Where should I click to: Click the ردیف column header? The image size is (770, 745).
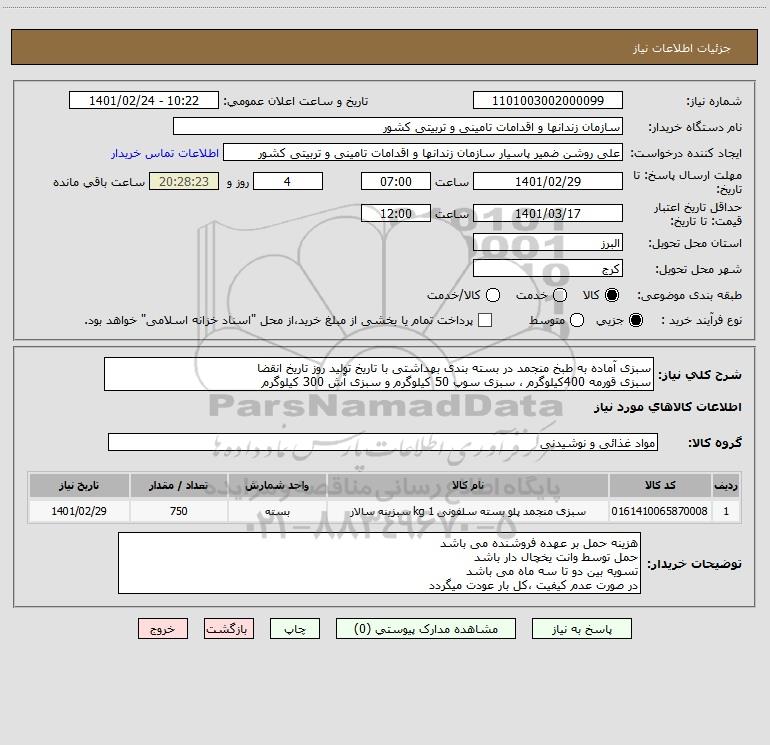(726, 485)
